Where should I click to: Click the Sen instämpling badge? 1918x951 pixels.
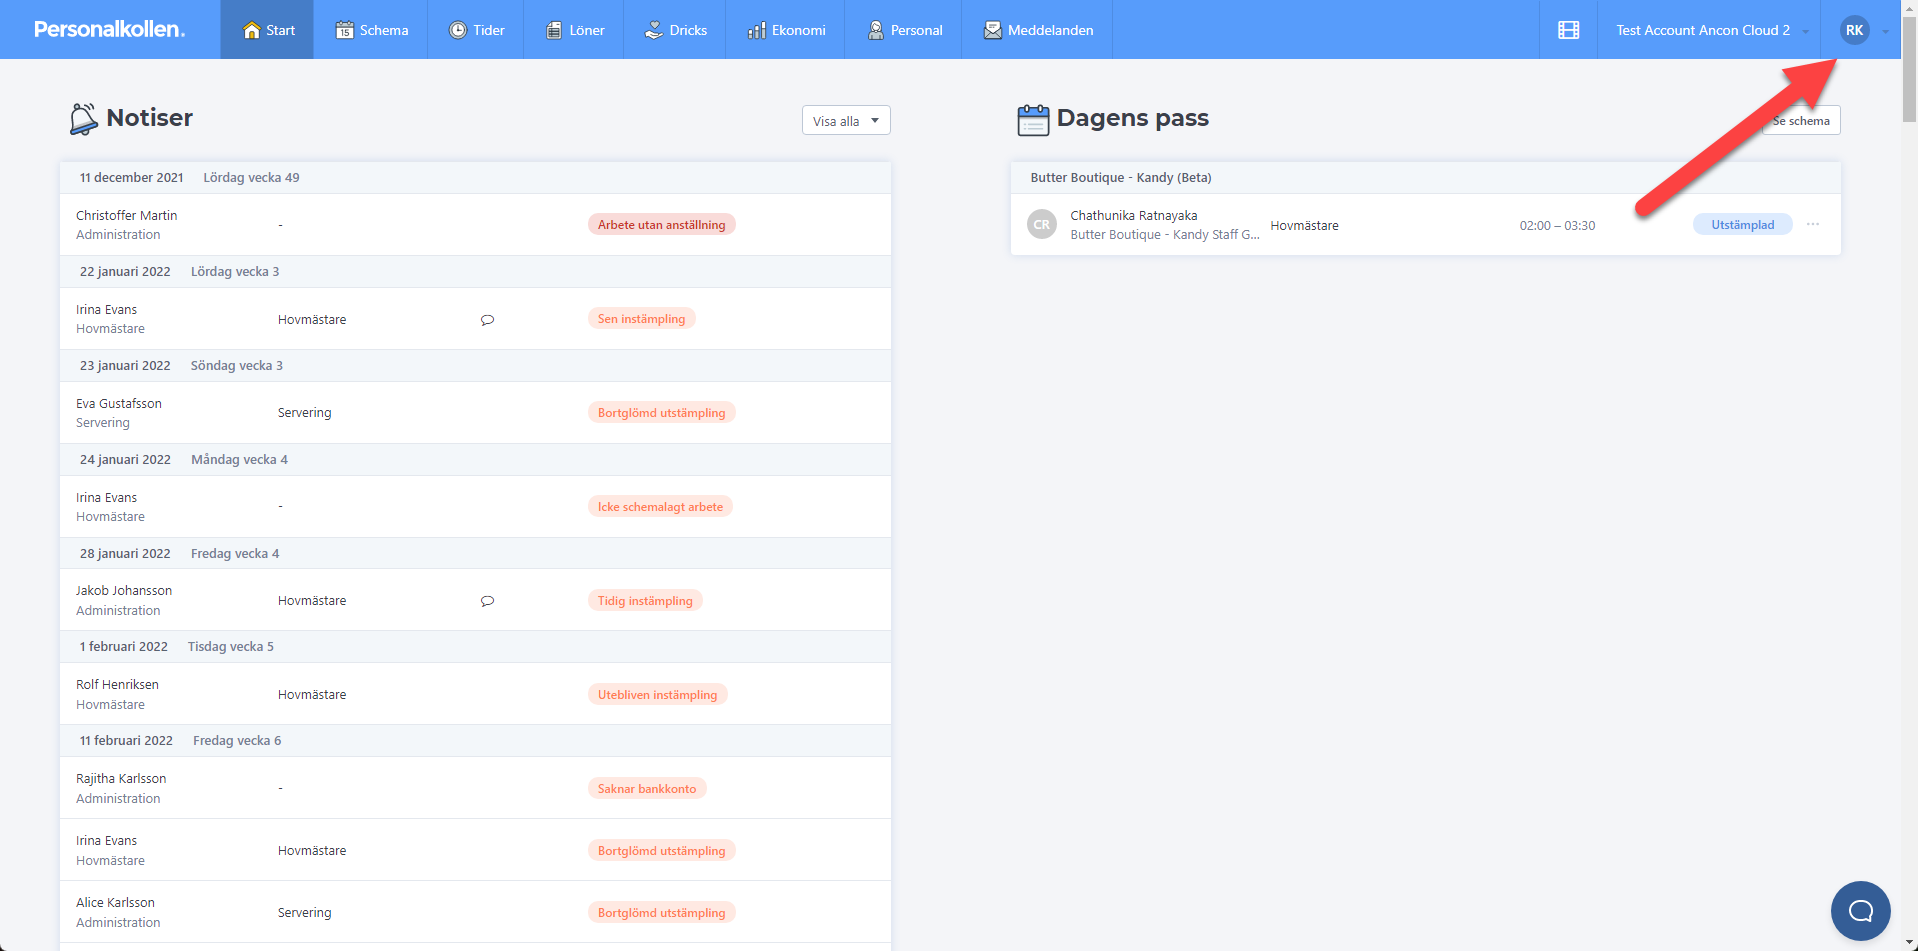point(641,318)
